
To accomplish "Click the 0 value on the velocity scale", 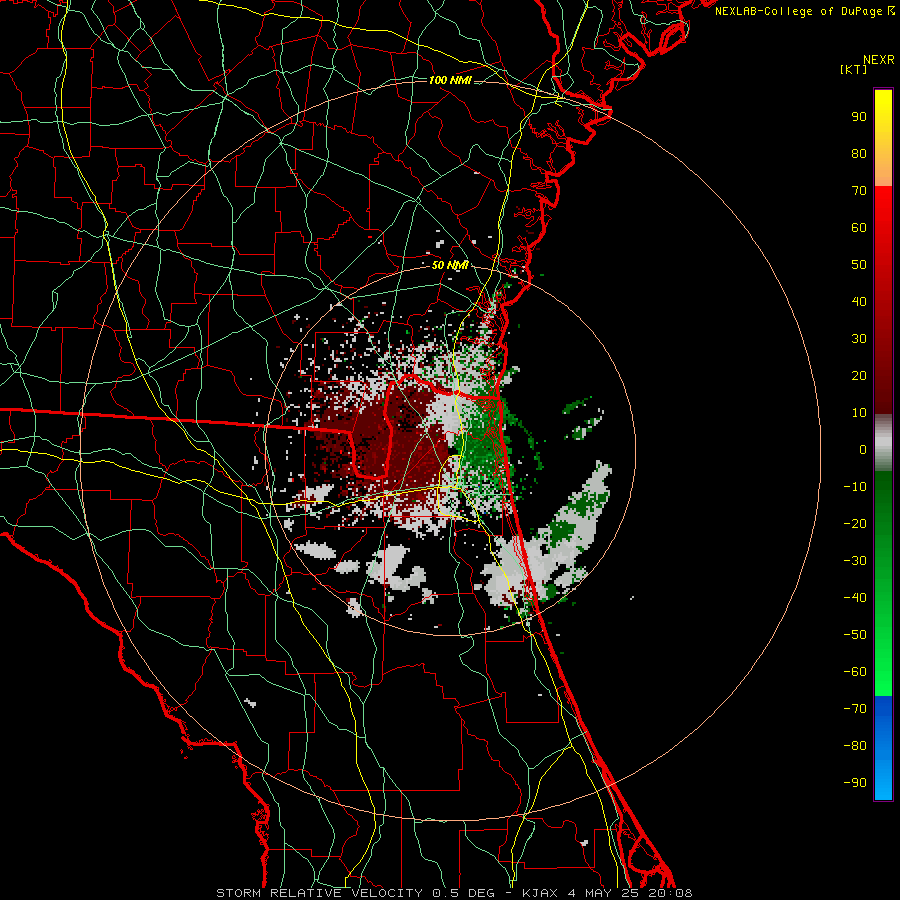I will click(863, 449).
